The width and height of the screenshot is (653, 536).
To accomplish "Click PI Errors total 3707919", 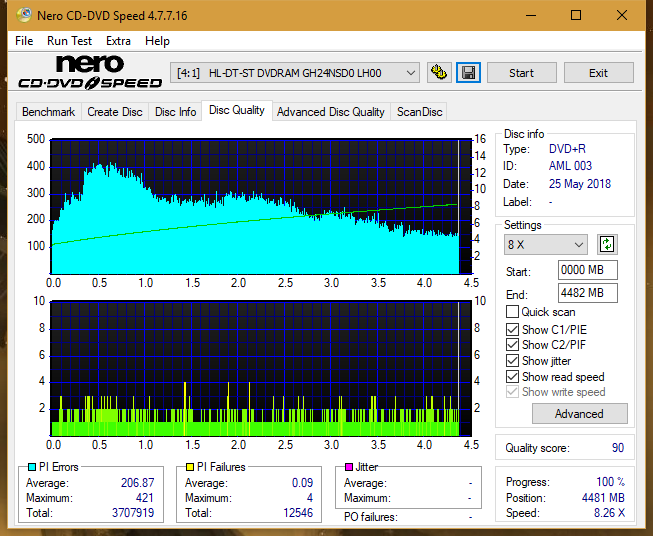I will (x=133, y=513).
